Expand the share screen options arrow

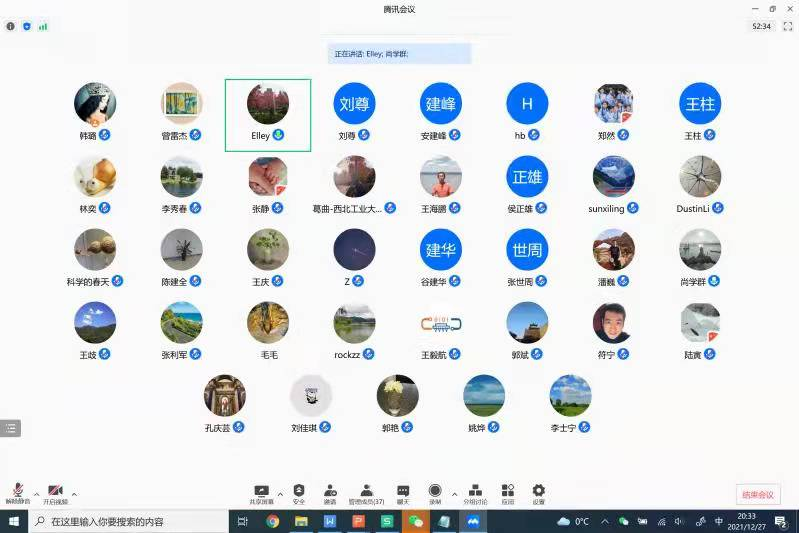click(x=280, y=494)
